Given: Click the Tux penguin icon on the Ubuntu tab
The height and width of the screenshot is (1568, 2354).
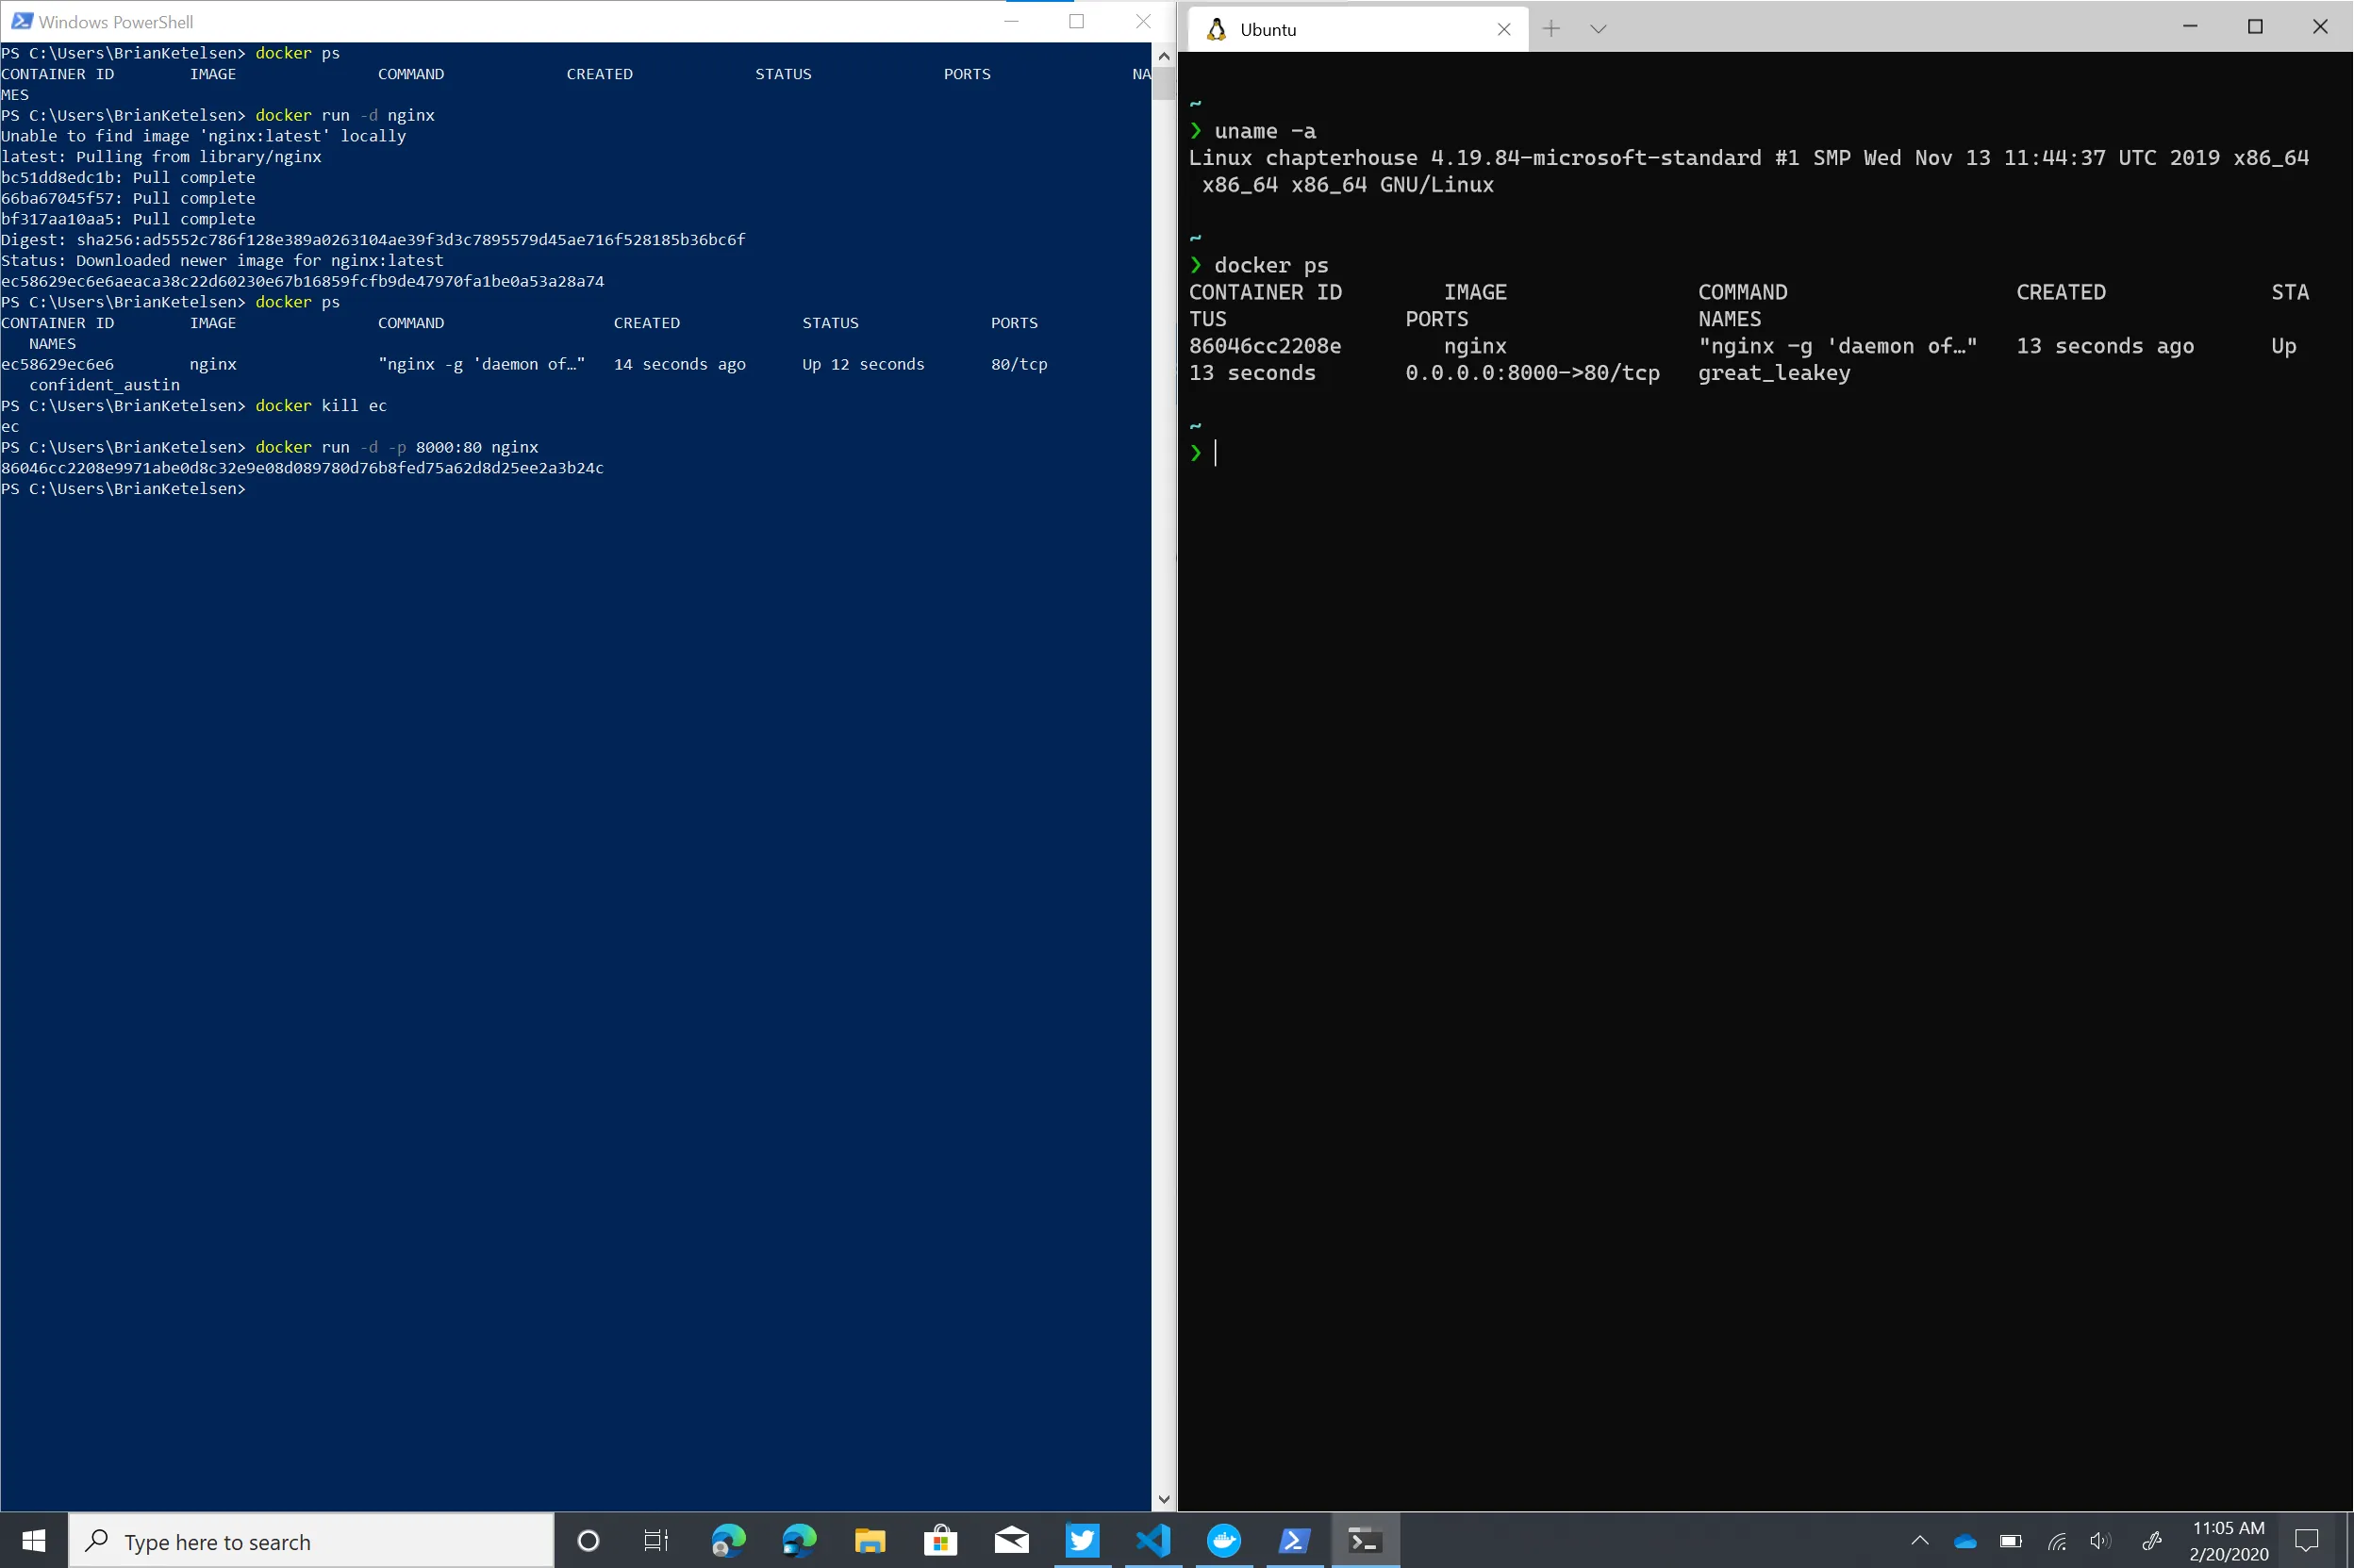Looking at the screenshot, I should click(x=1216, y=29).
